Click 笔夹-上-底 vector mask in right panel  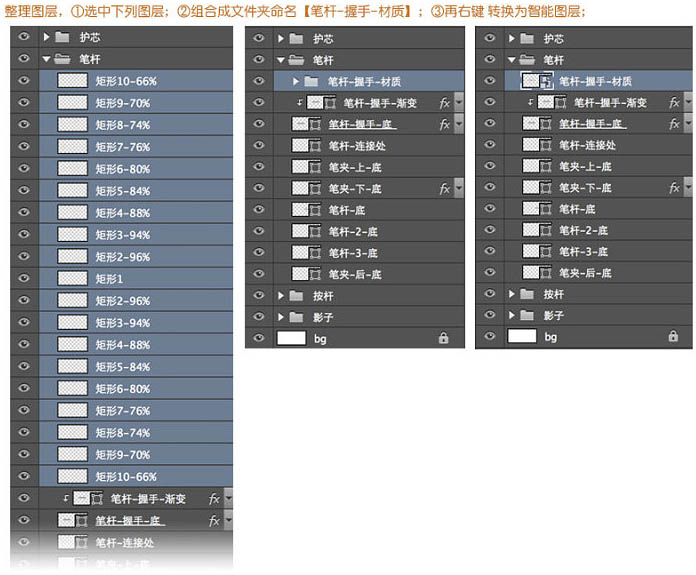546,167
